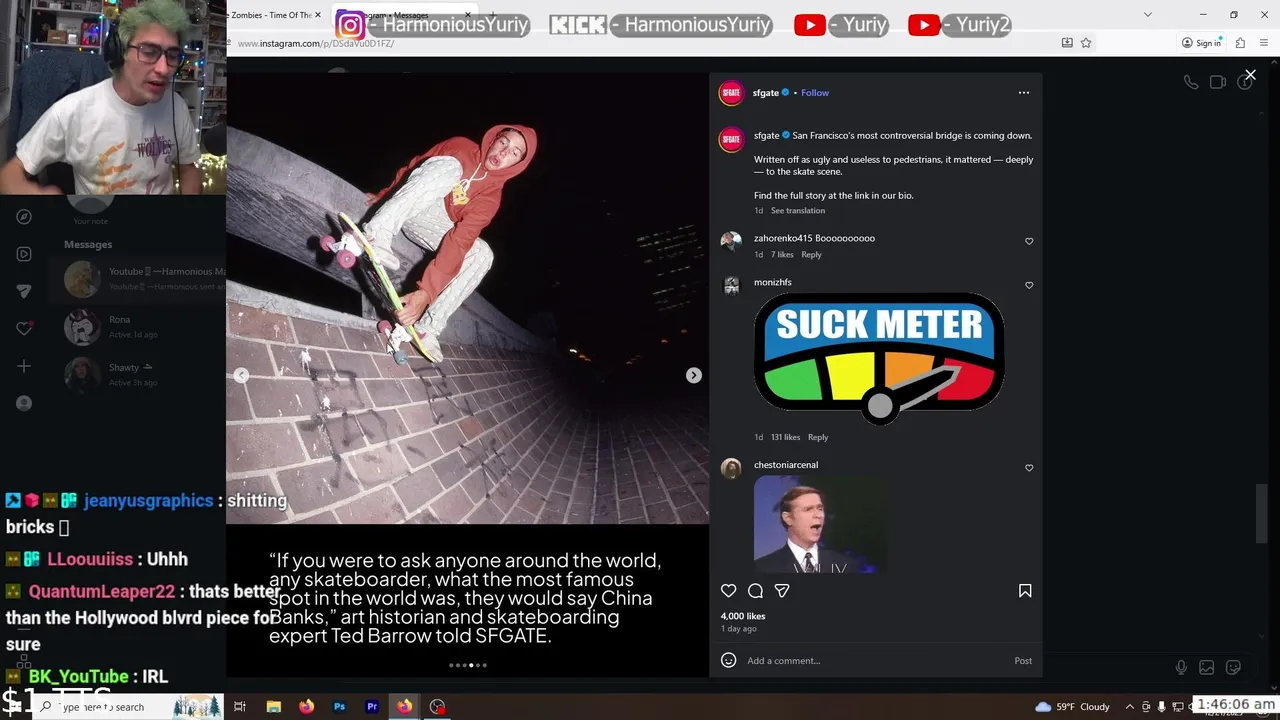Open Task View on the taskbar
1280x720 pixels.
tap(240, 707)
